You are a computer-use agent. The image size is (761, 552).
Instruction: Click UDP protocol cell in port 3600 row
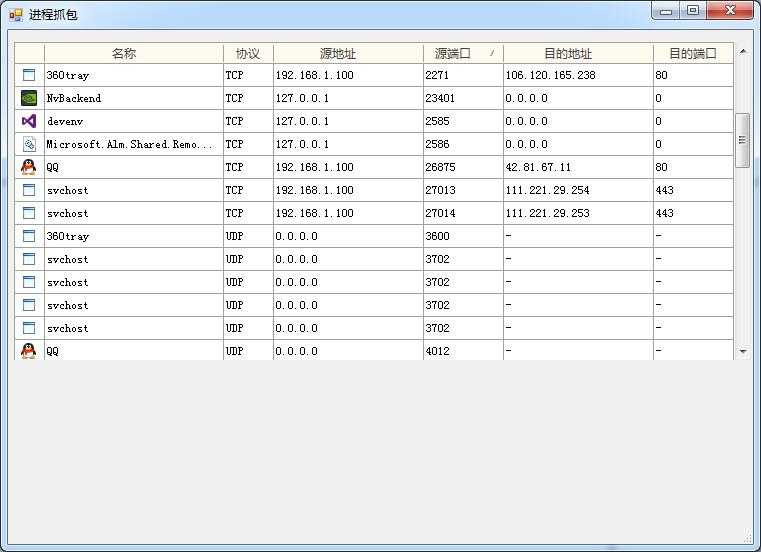[x=248, y=236]
